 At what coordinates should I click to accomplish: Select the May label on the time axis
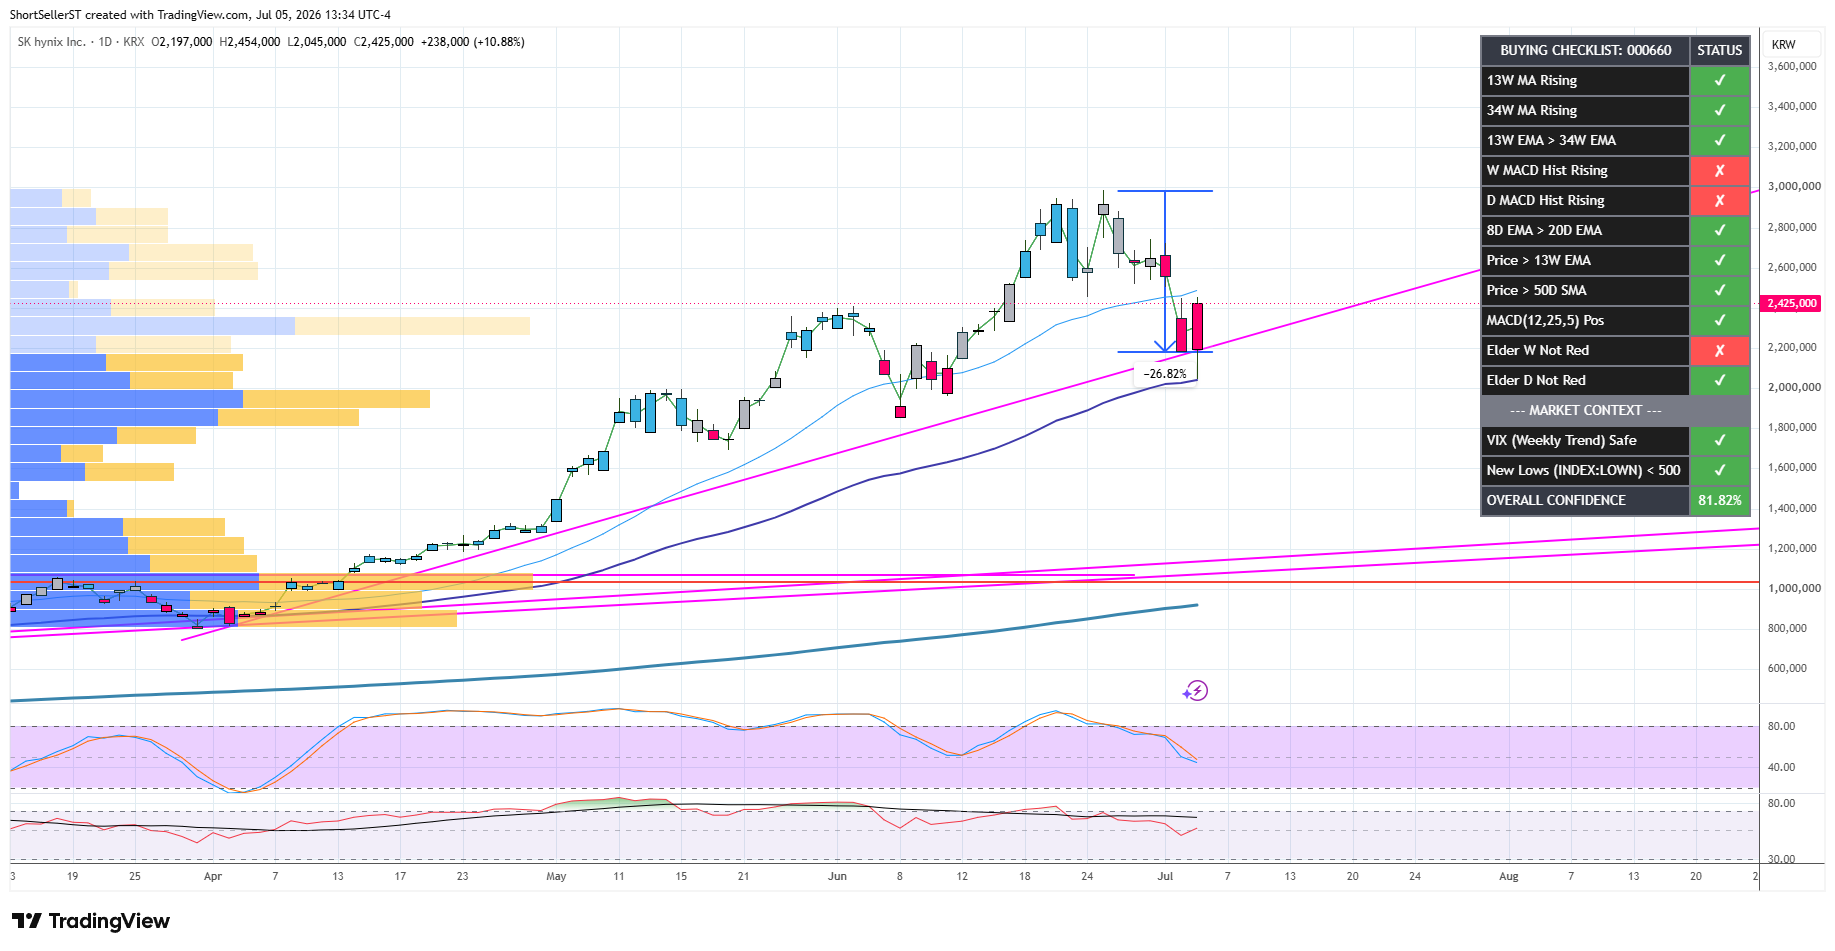556,876
